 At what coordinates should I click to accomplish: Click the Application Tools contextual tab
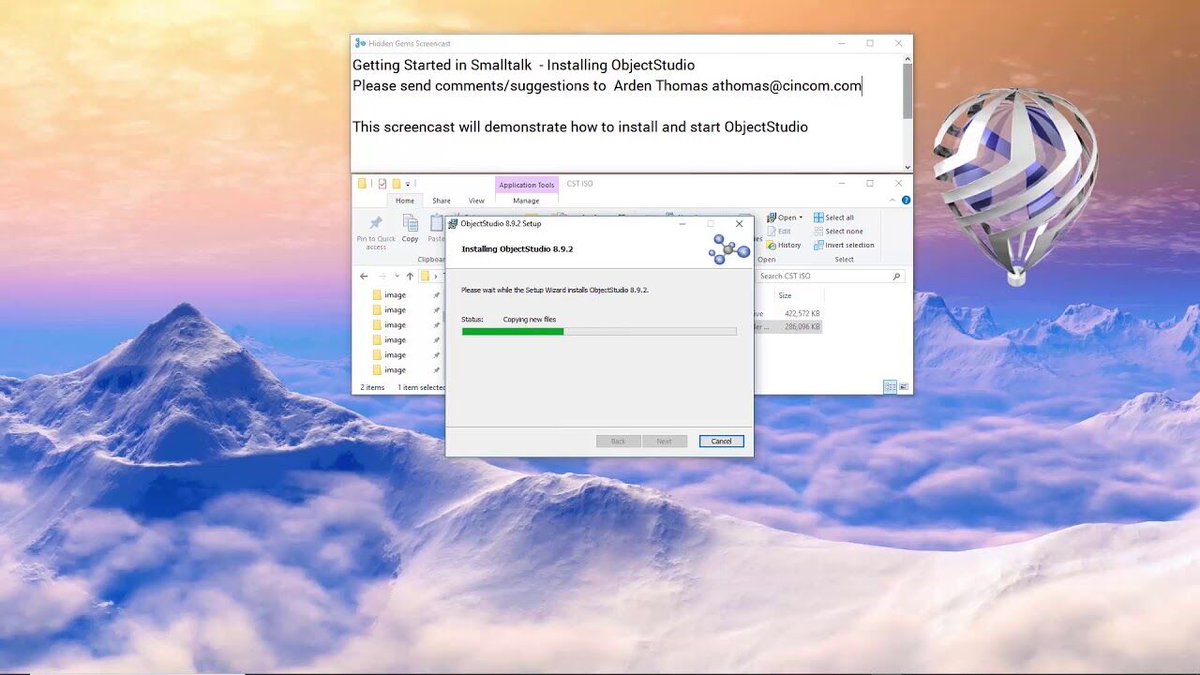(526, 185)
